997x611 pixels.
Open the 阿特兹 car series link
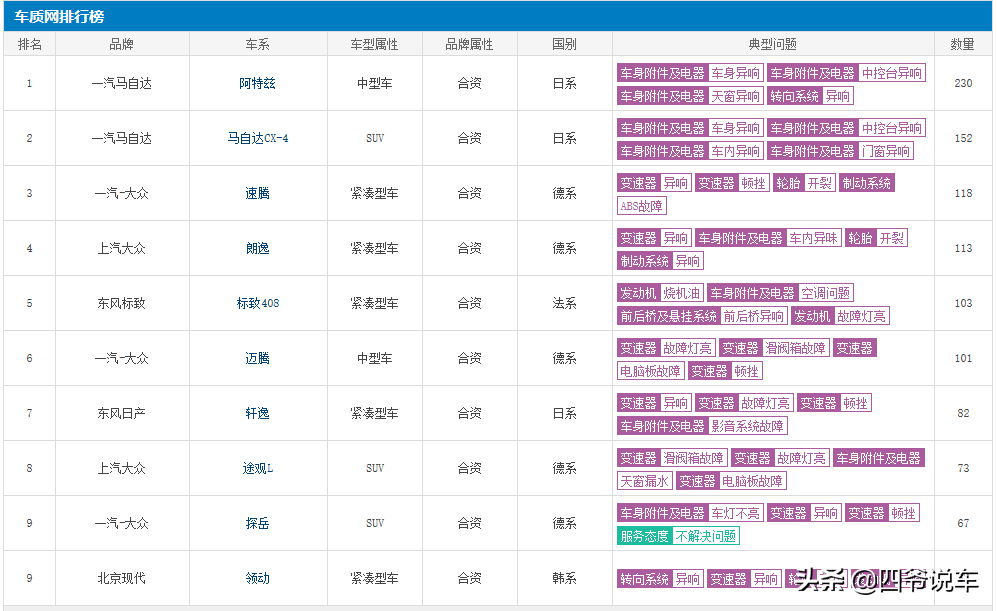click(258, 83)
